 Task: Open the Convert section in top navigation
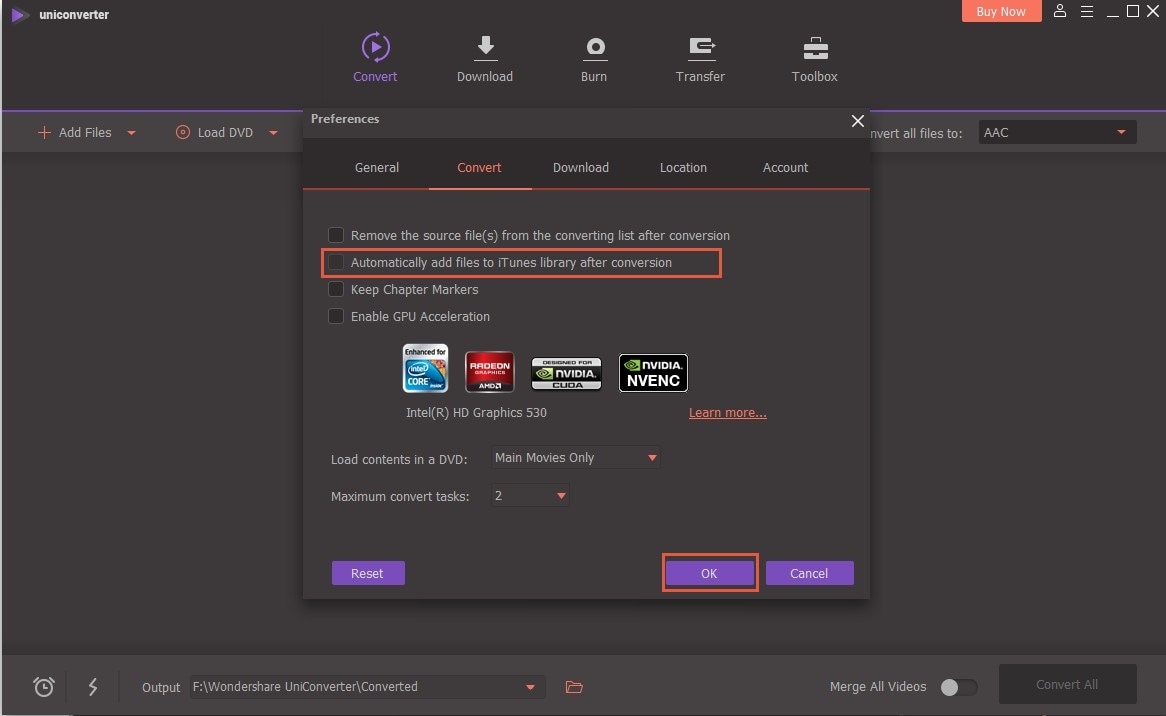tap(375, 58)
